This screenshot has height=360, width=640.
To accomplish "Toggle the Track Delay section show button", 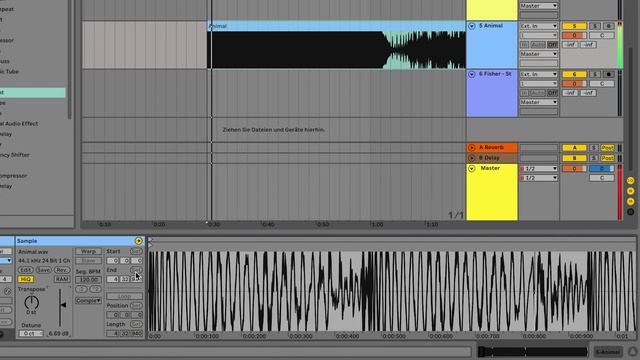I will 631,212.
